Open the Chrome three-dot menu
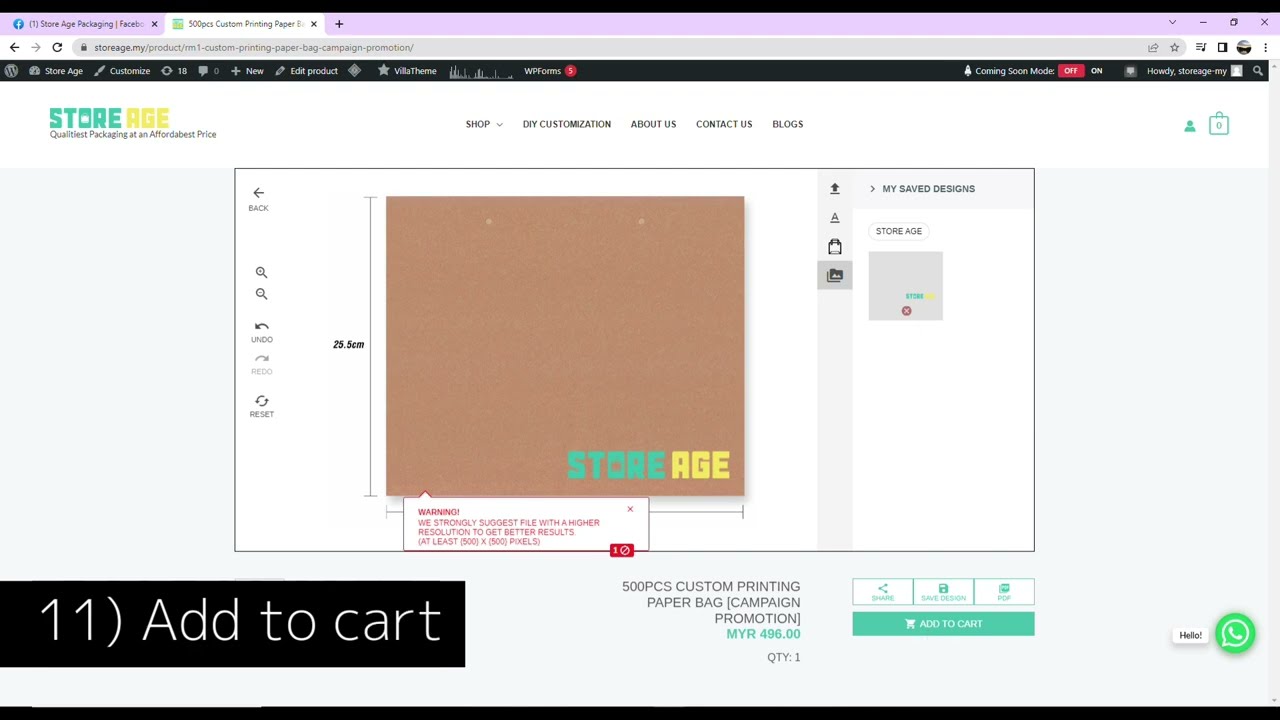Screen dimensions: 1280x720 coord(1265,47)
